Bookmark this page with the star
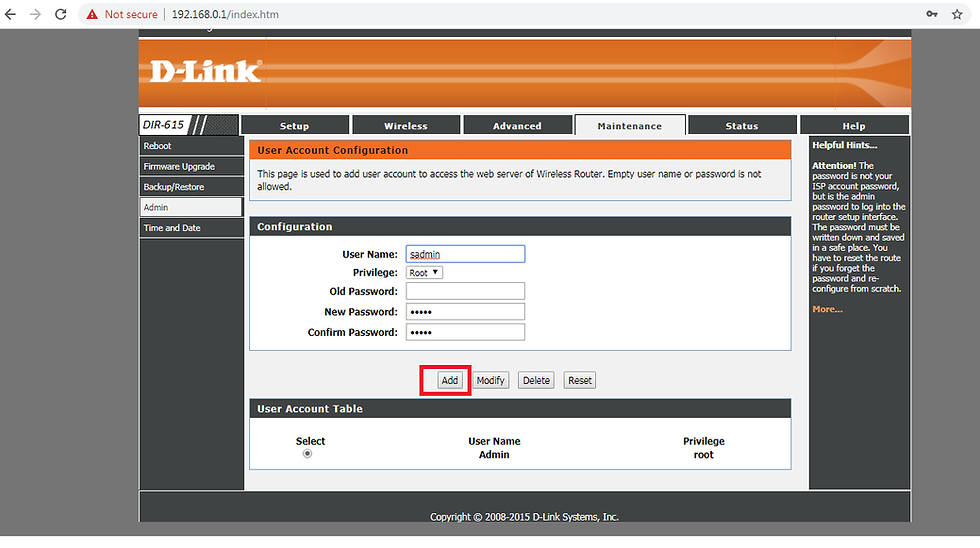This screenshot has width=980, height=548. coord(957,14)
